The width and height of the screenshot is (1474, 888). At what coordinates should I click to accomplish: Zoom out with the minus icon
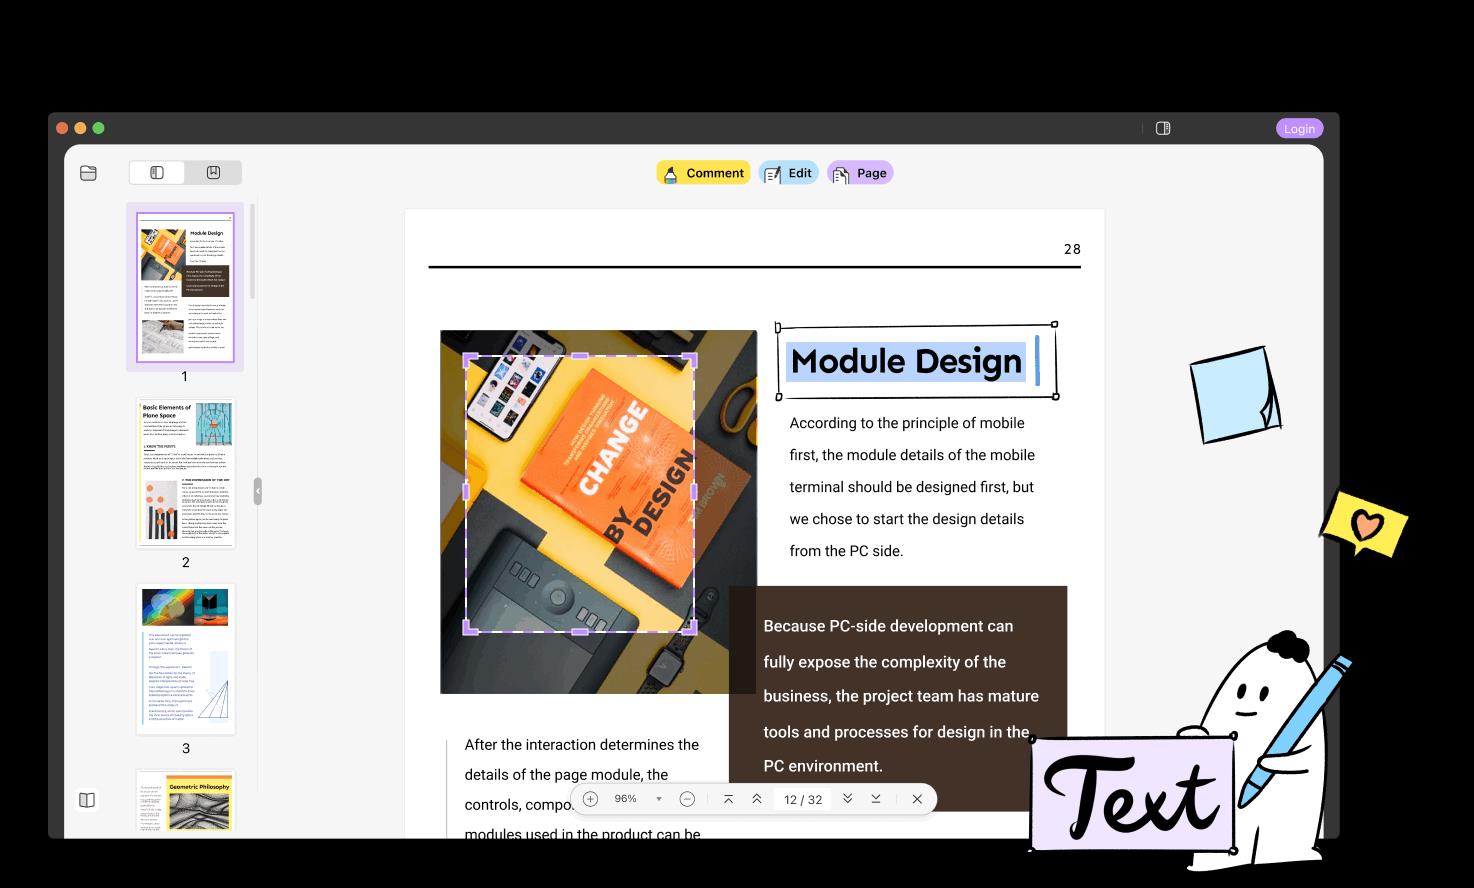click(x=687, y=799)
